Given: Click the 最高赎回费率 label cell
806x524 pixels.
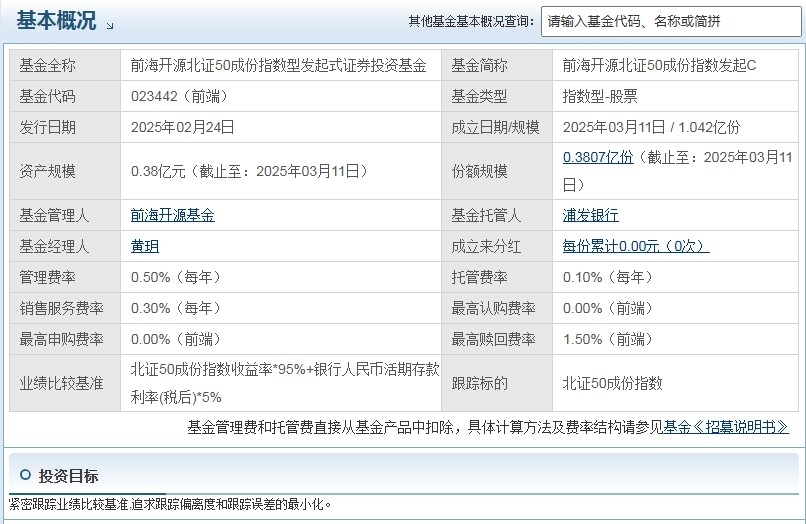Looking at the screenshot, I should coord(497,339).
